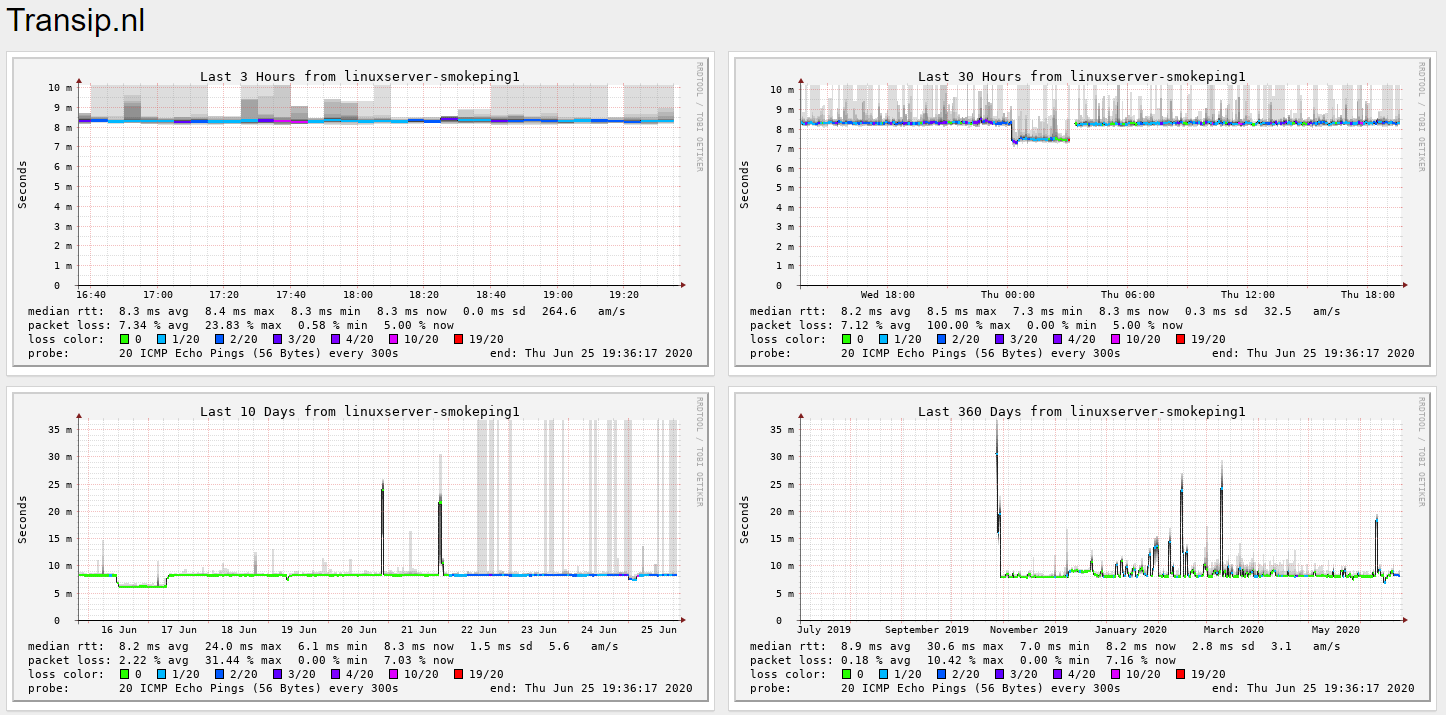The height and width of the screenshot is (715, 1446).
Task: Click the RRDTOOL / TOBI OETIKER watermark on 30 Hours graph
Action: 1422,116
